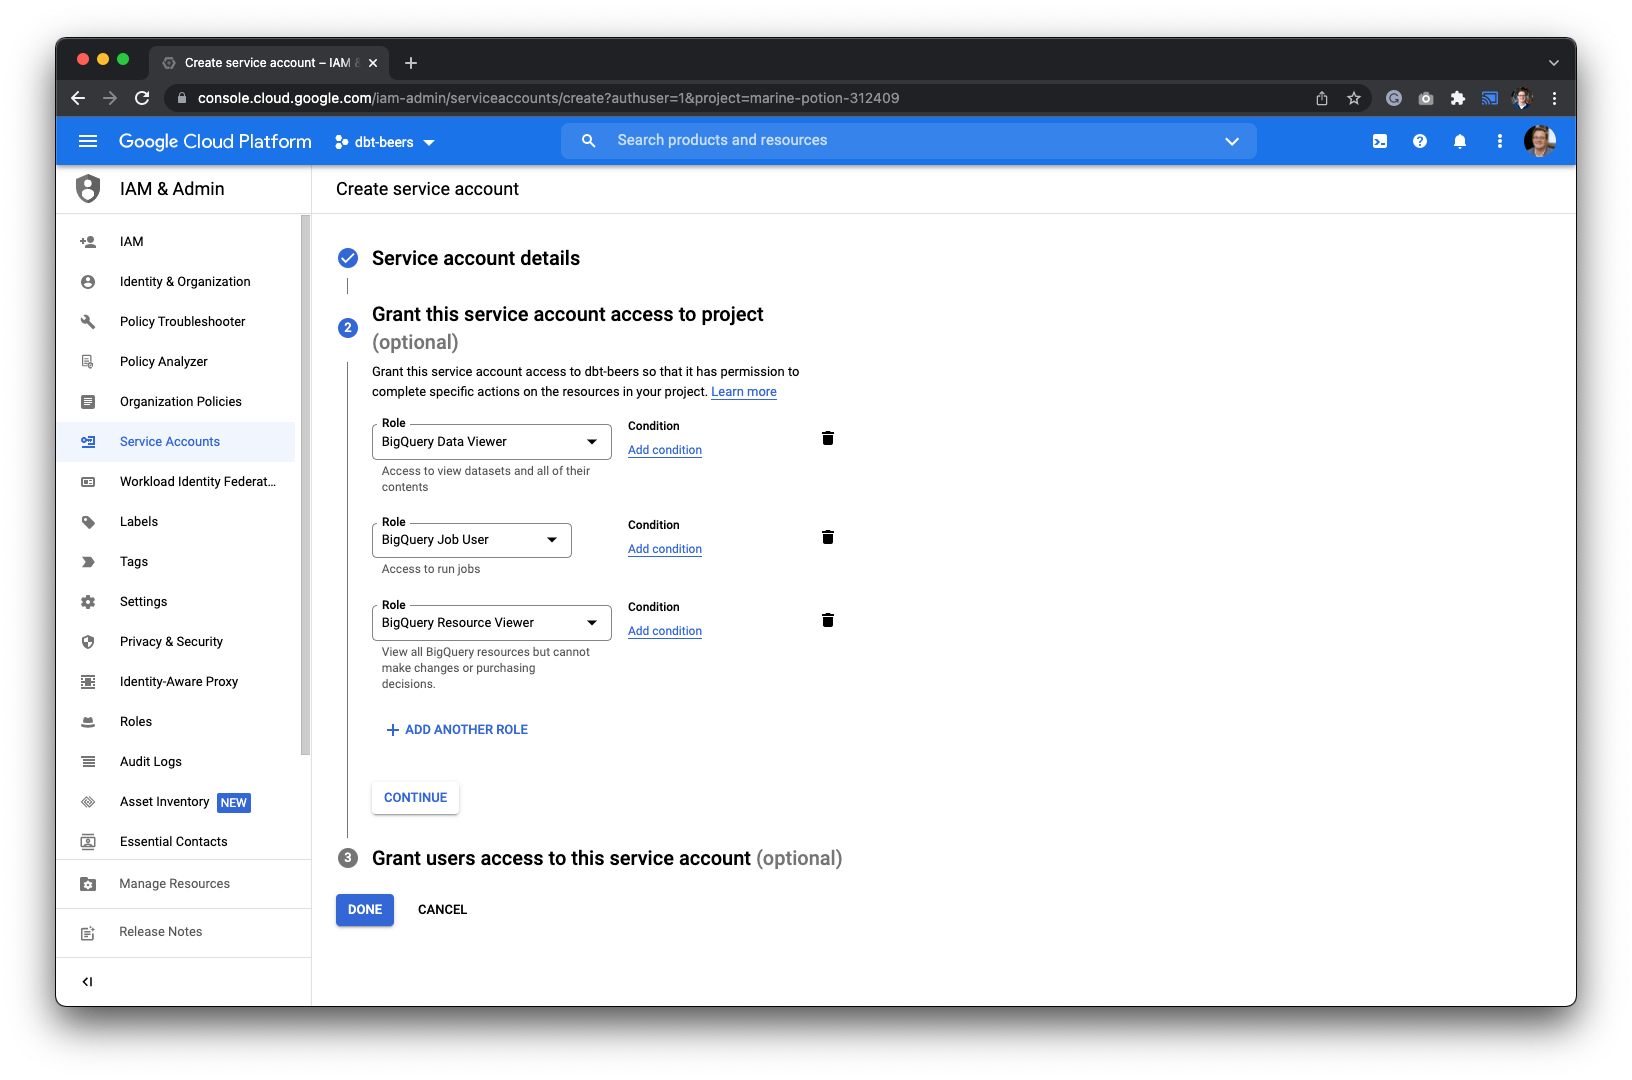
Task: Delete the BigQuery Job User role row
Action: (x=828, y=537)
